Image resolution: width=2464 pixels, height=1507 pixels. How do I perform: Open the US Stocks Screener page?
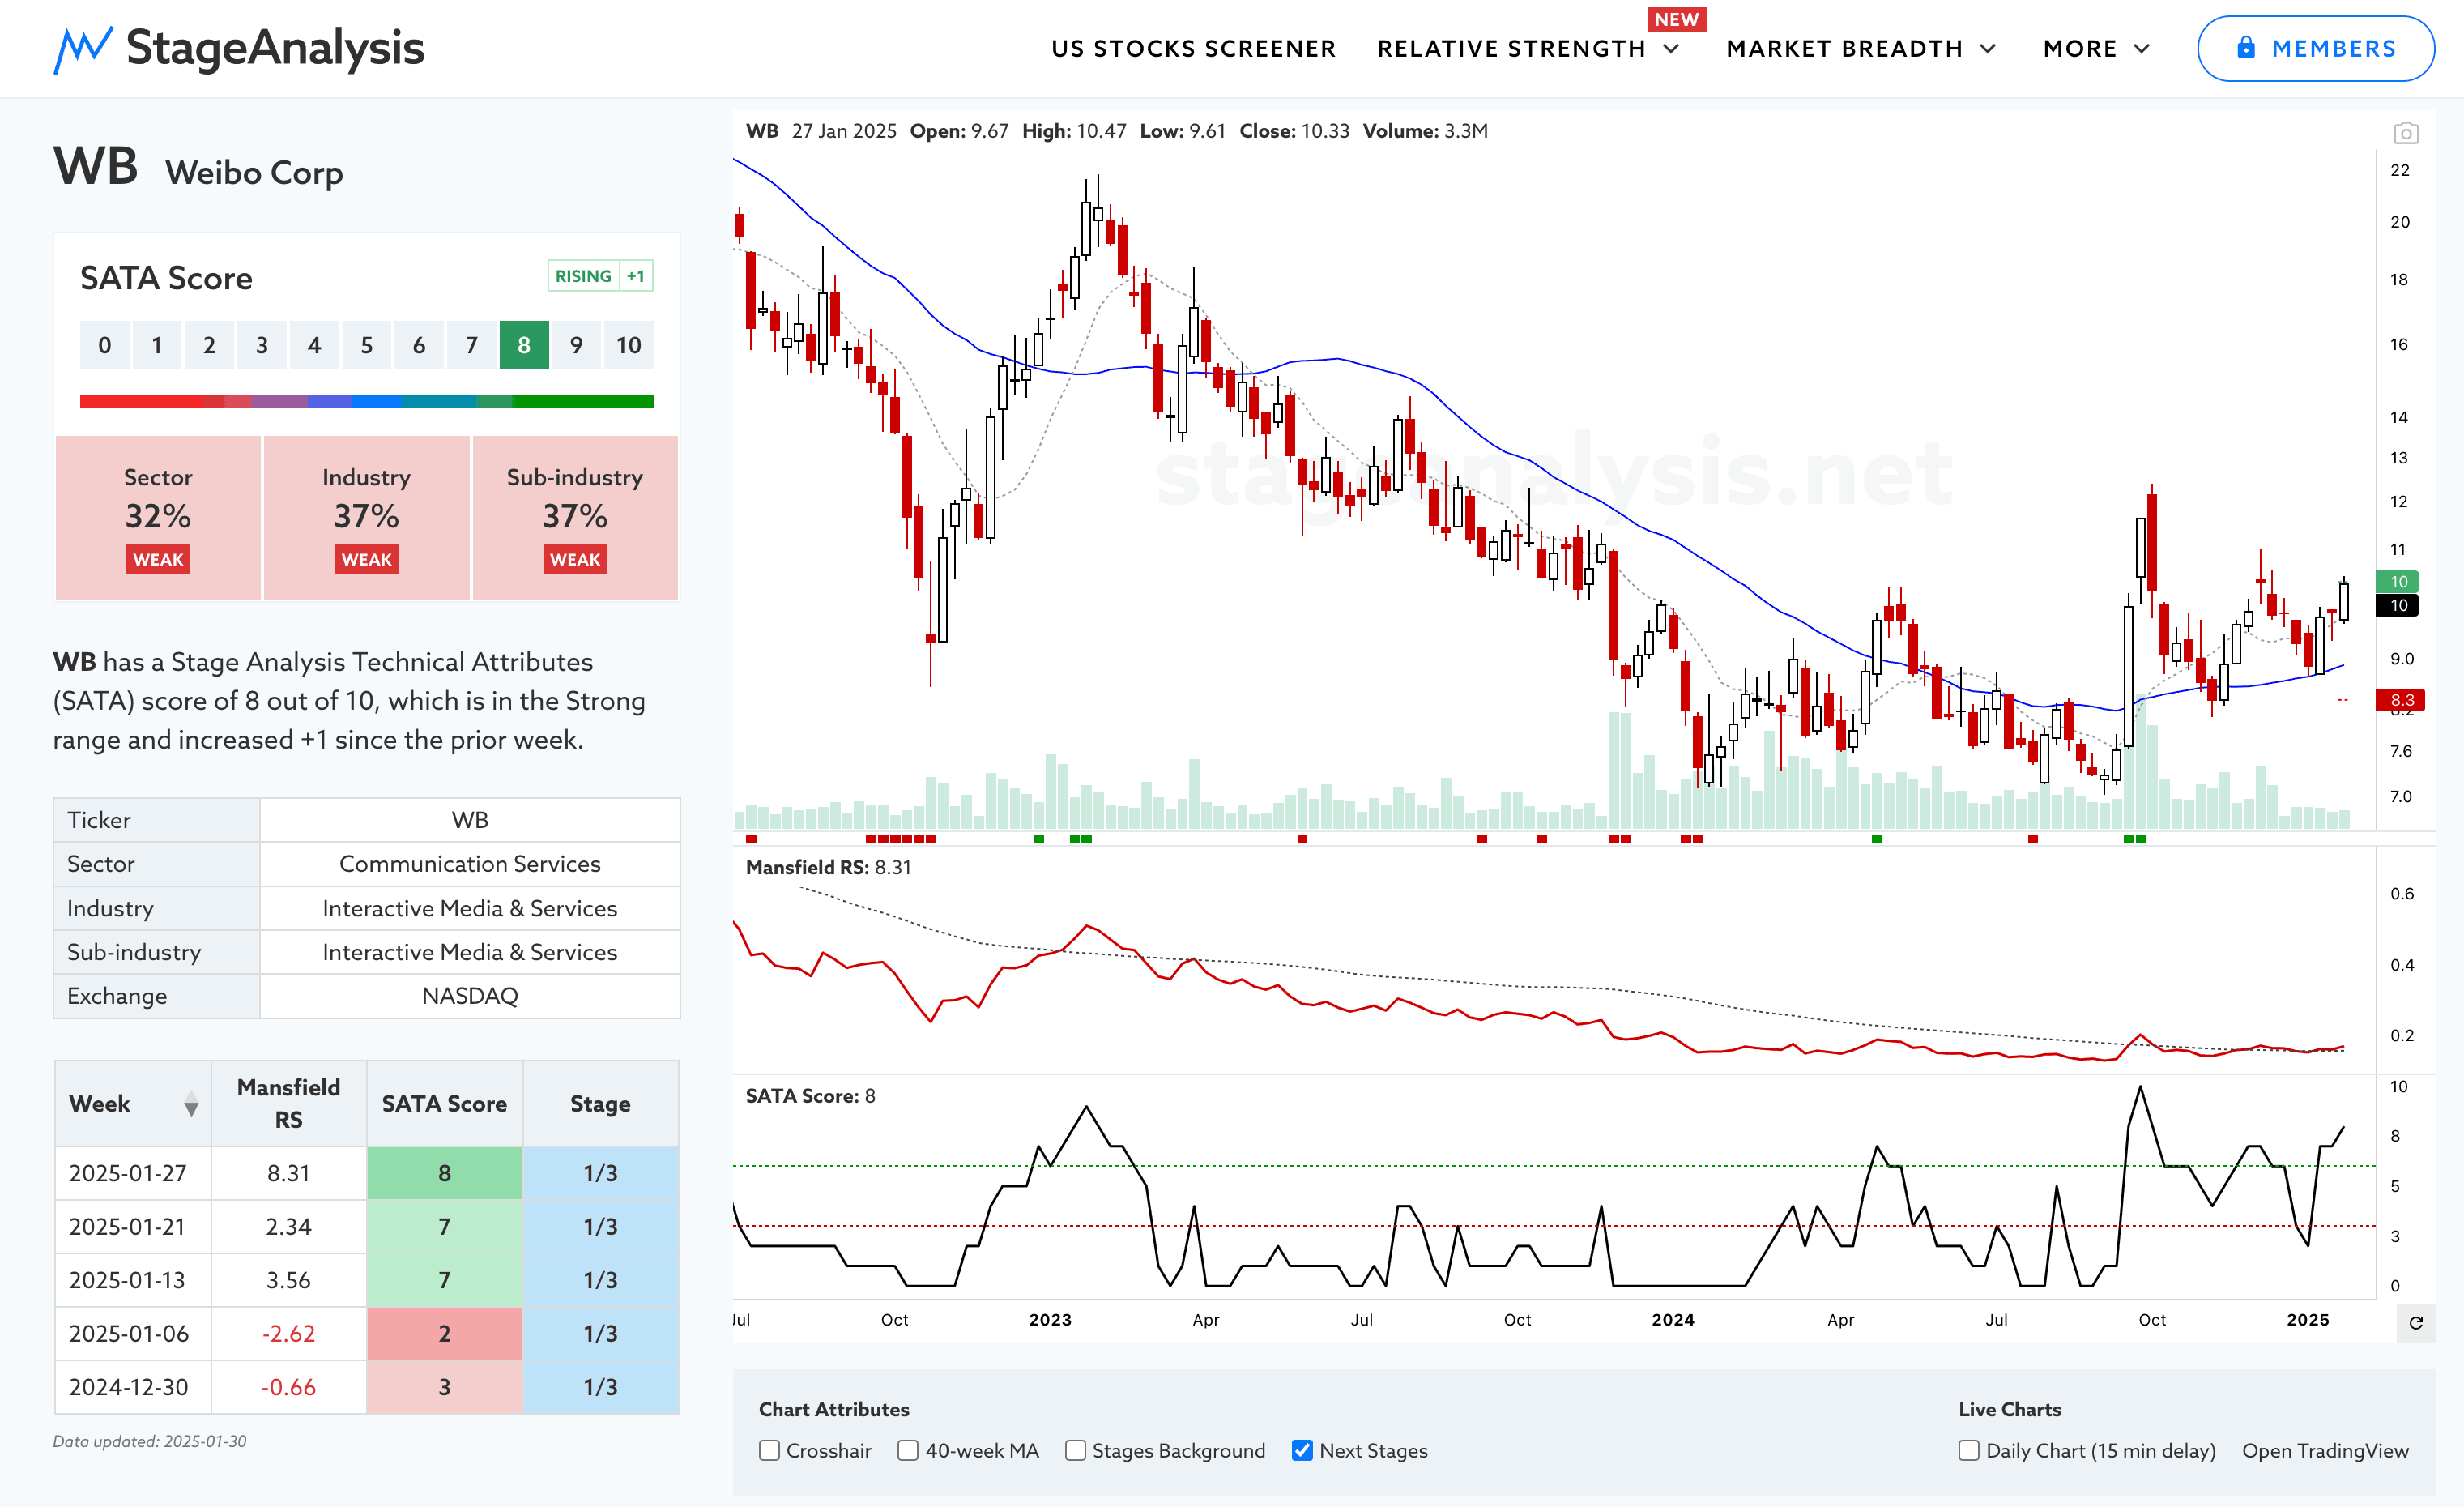1193,49
